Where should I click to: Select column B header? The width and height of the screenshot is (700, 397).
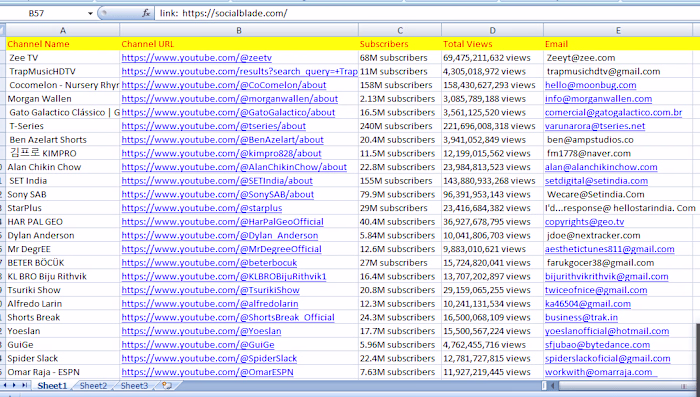pos(239,30)
